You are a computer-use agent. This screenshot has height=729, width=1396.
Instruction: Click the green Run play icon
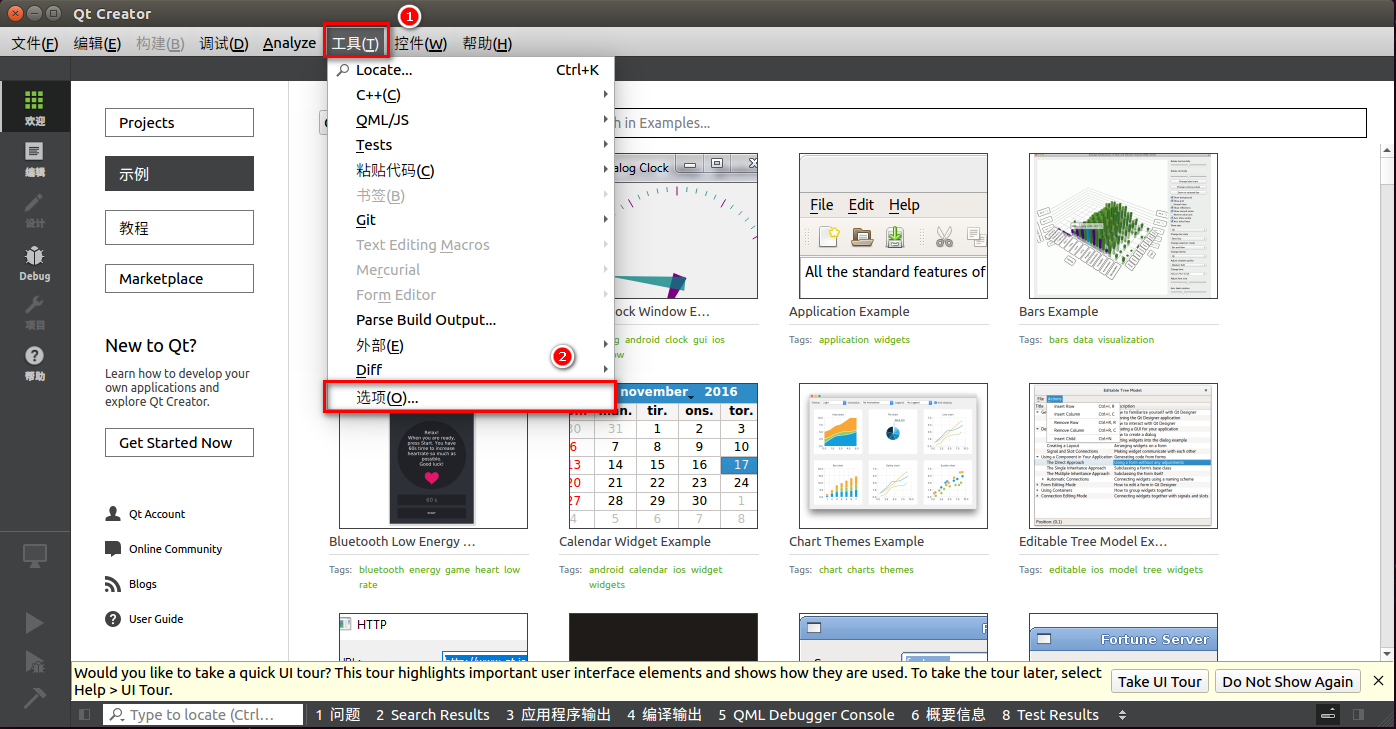pos(34,623)
